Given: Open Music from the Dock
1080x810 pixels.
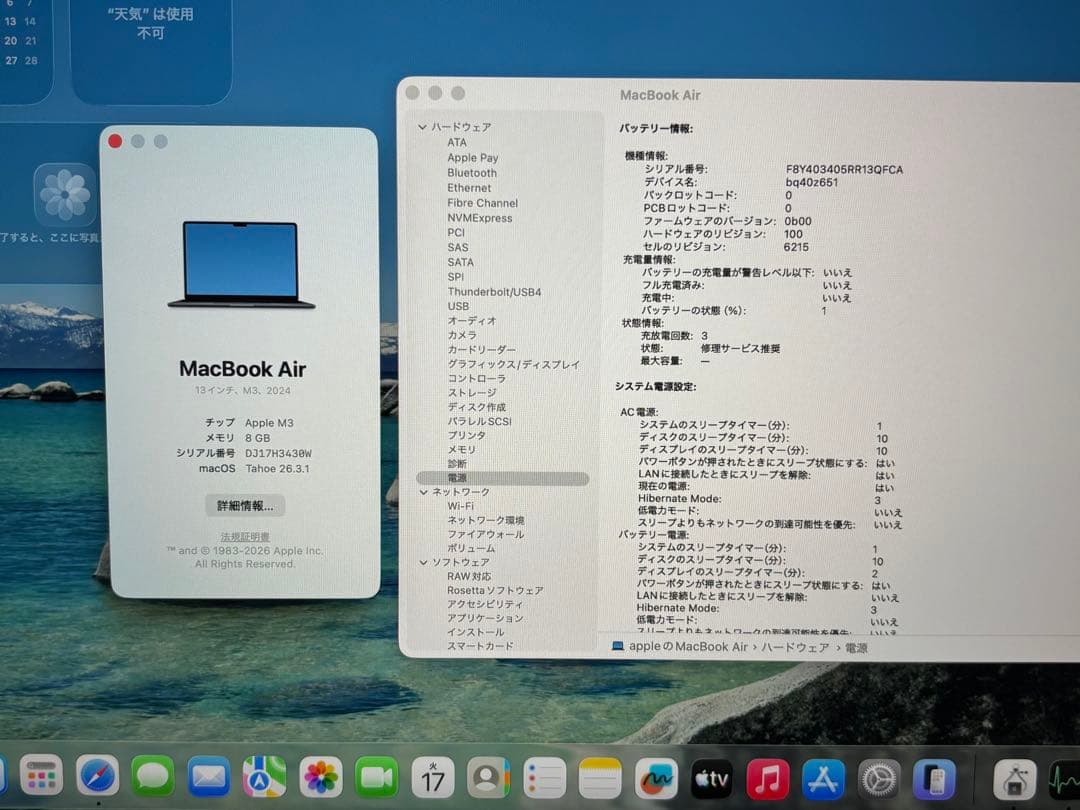Looking at the screenshot, I should point(767,779).
